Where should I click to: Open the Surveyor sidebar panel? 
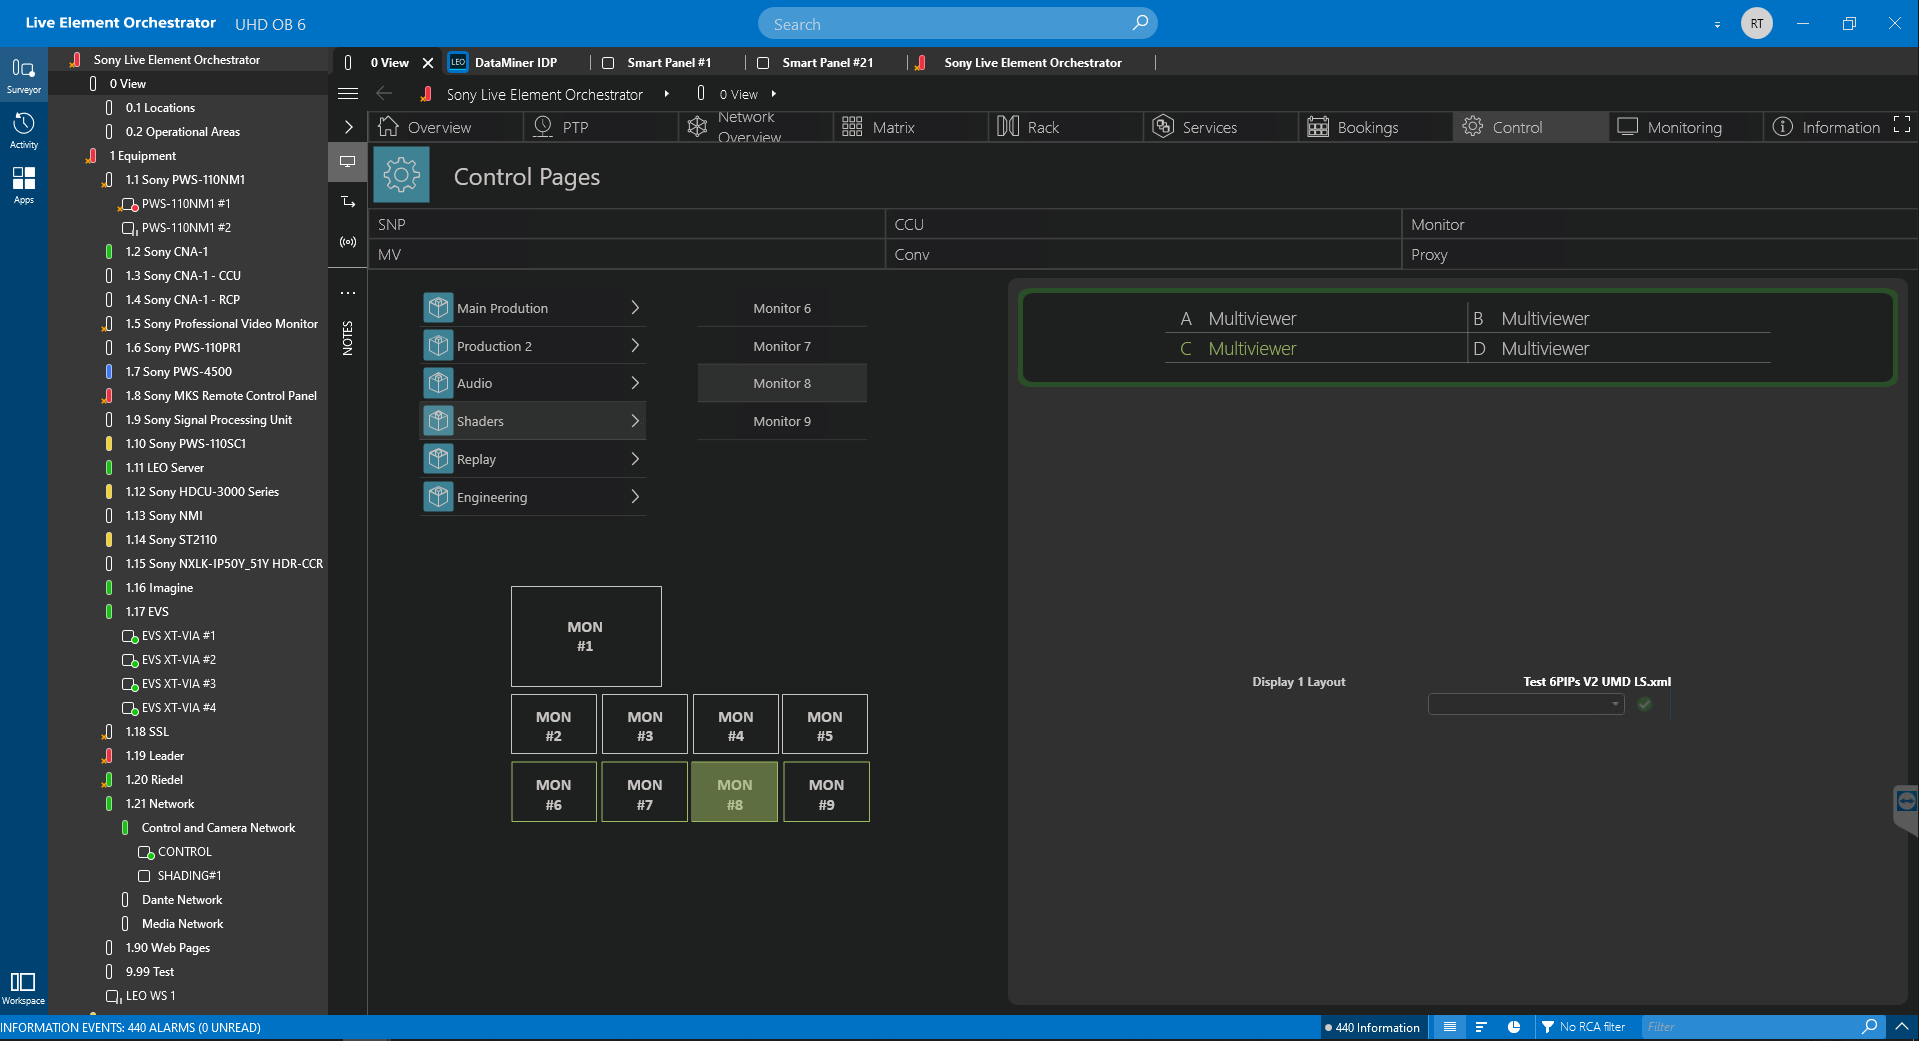coord(23,76)
